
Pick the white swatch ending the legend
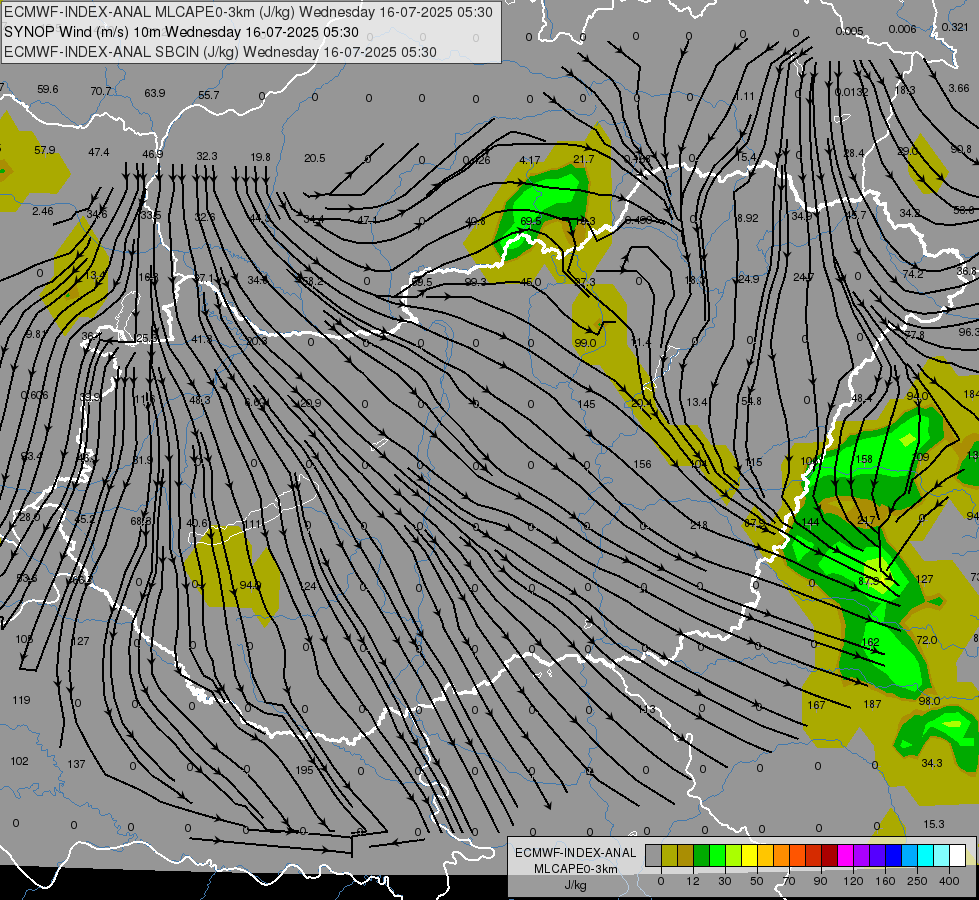point(958,855)
